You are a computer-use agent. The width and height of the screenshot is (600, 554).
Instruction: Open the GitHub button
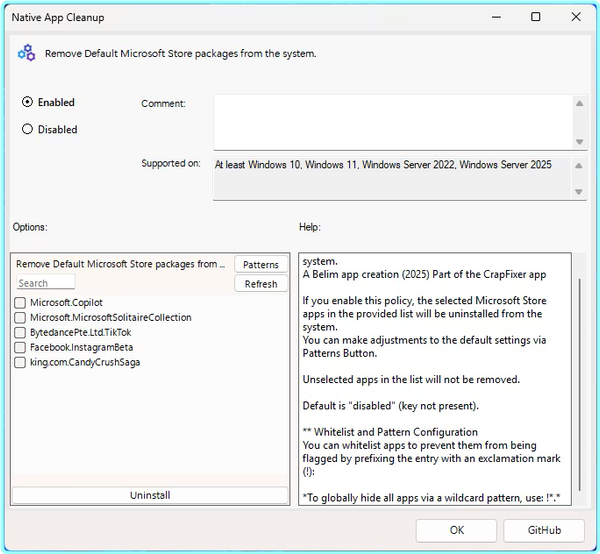pos(544,530)
